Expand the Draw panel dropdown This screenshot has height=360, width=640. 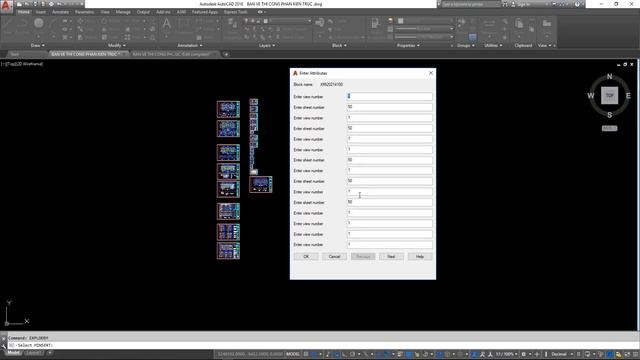[38, 45]
